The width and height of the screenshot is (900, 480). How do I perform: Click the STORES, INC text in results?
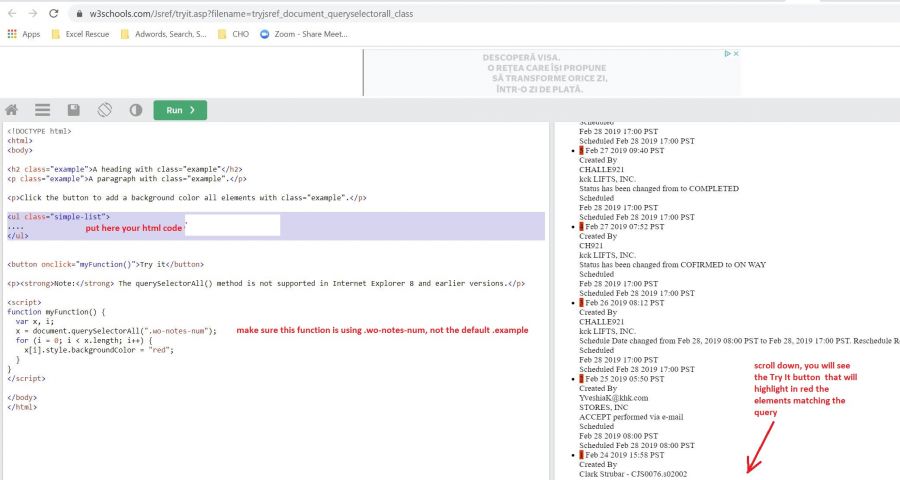tap(604, 407)
